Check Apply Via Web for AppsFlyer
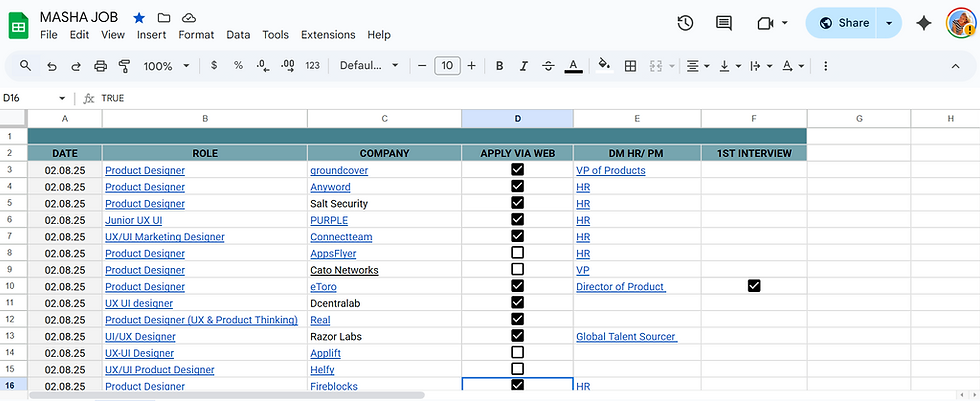Viewport: 980px width, 401px height. [x=518, y=252]
